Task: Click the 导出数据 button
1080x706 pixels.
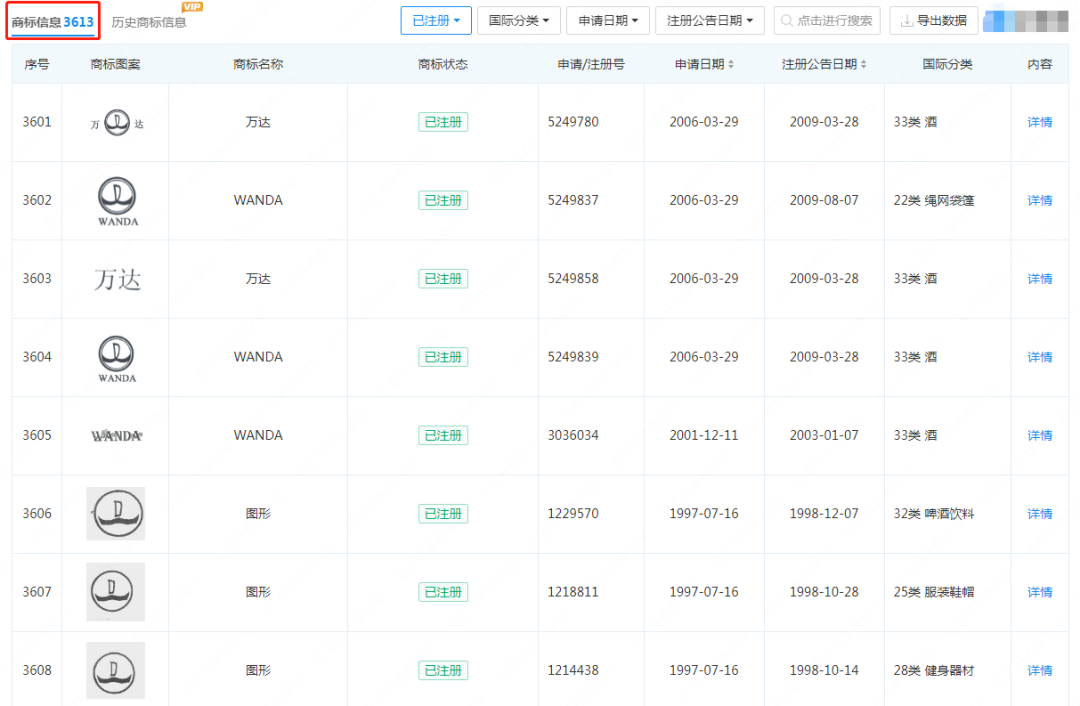Action: 934,21
